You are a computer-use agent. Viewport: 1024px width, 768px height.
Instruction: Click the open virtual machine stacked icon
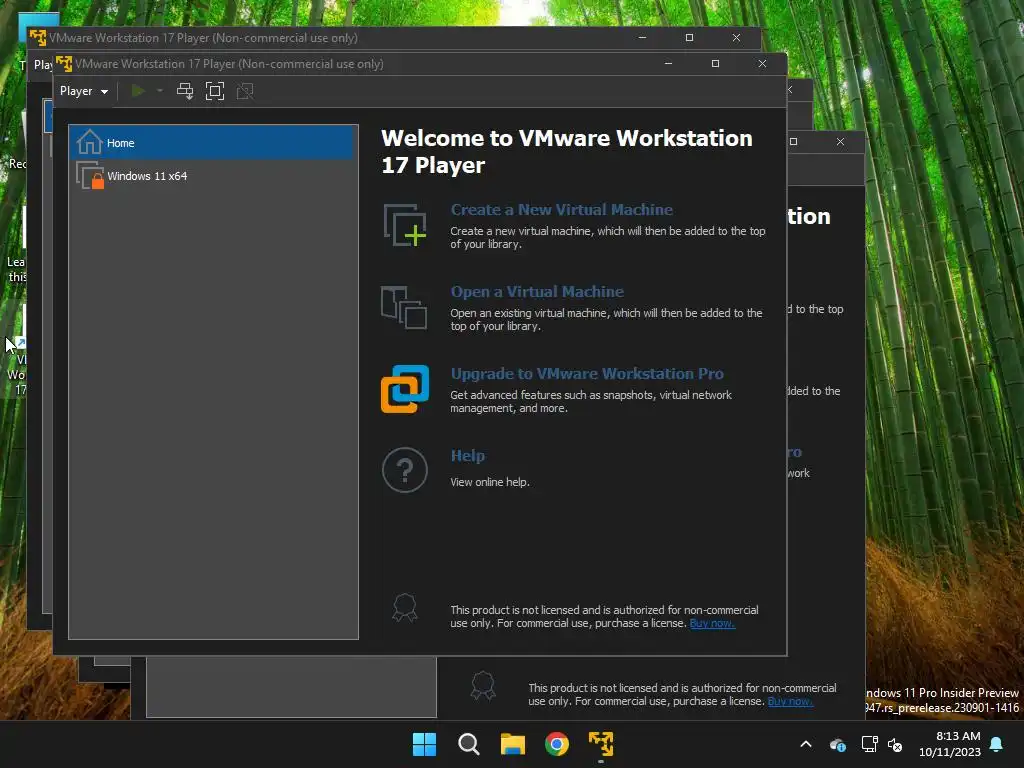404,307
